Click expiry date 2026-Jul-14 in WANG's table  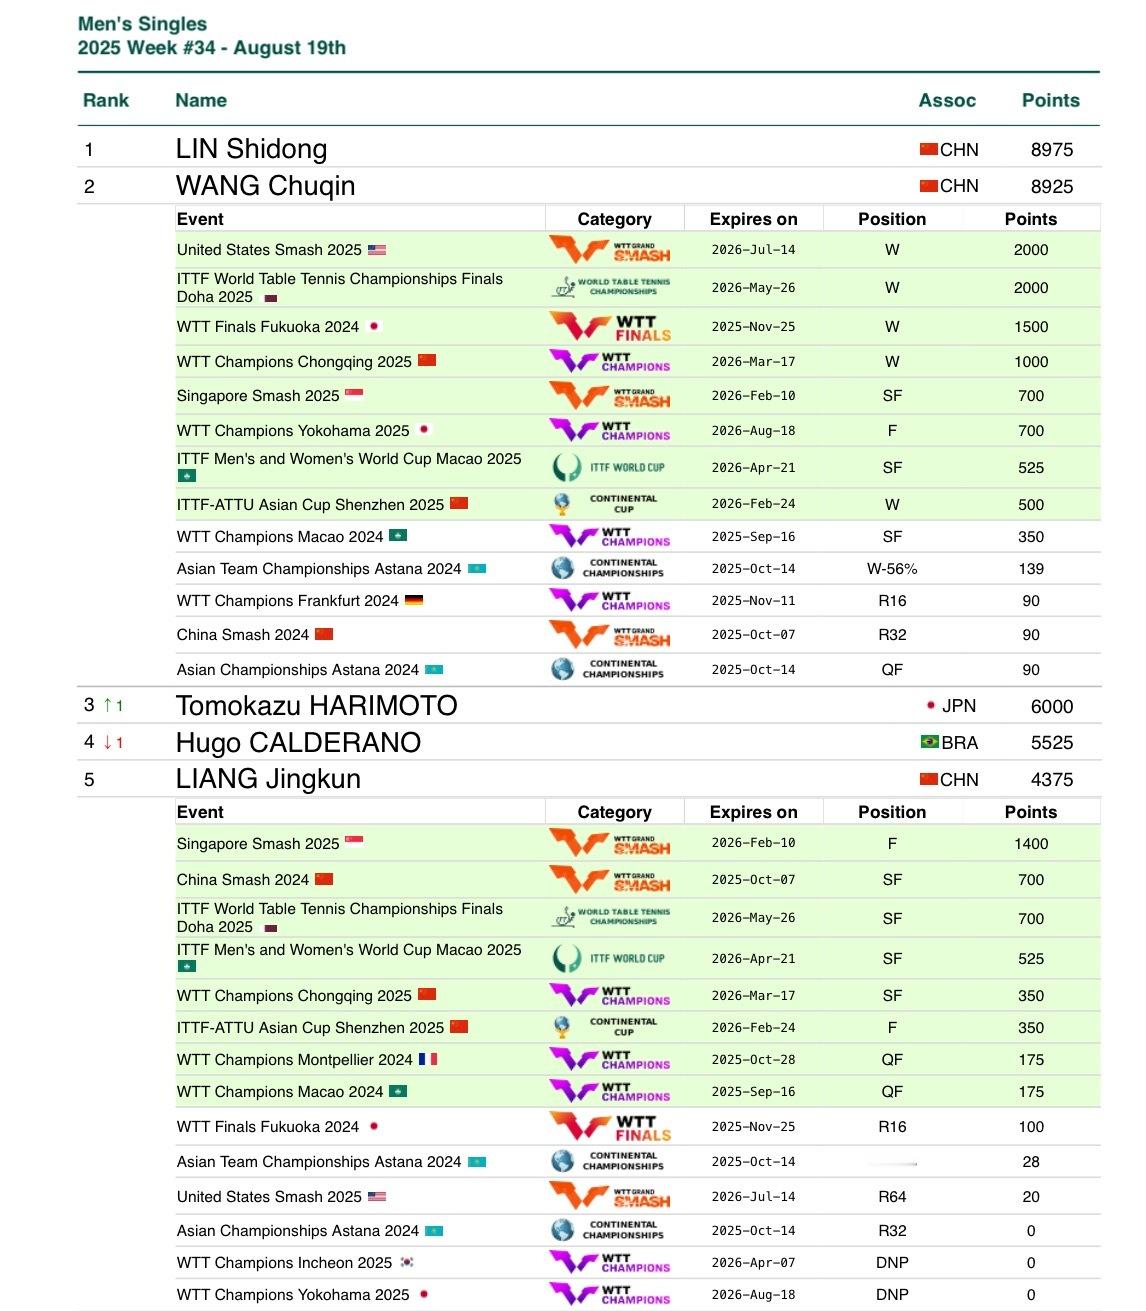[754, 249]
